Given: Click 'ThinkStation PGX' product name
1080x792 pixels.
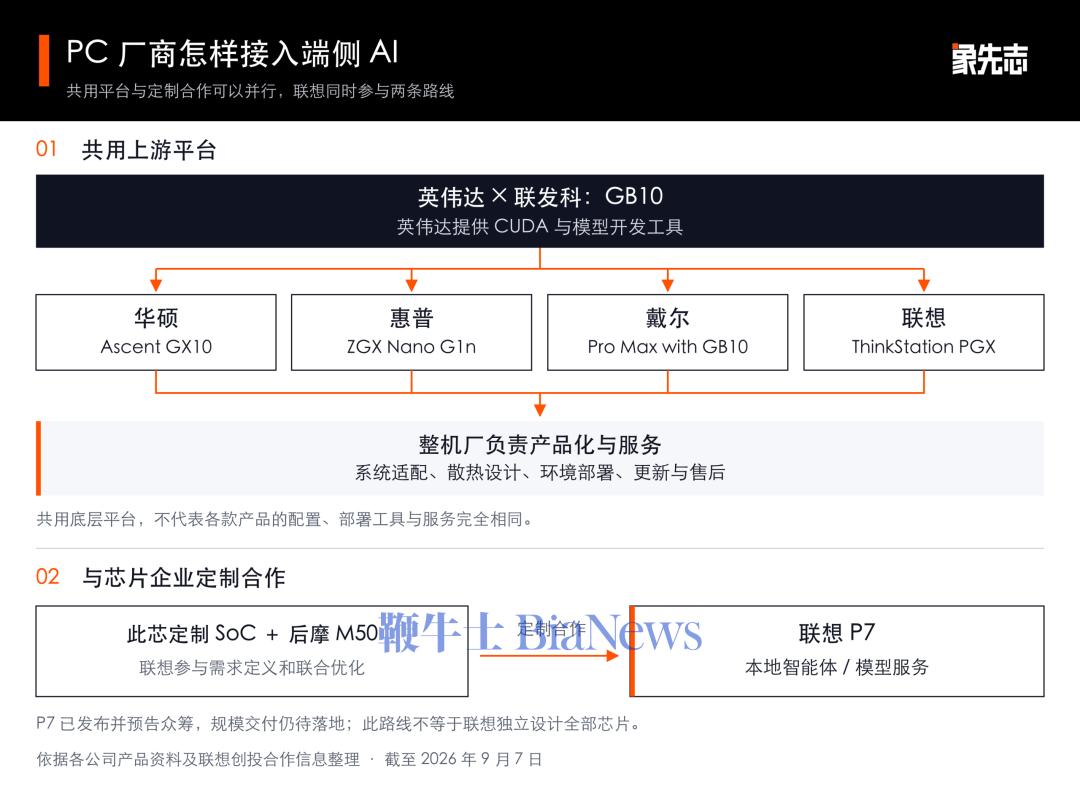Looking at the screenshot, I should (x=924, y=346).
